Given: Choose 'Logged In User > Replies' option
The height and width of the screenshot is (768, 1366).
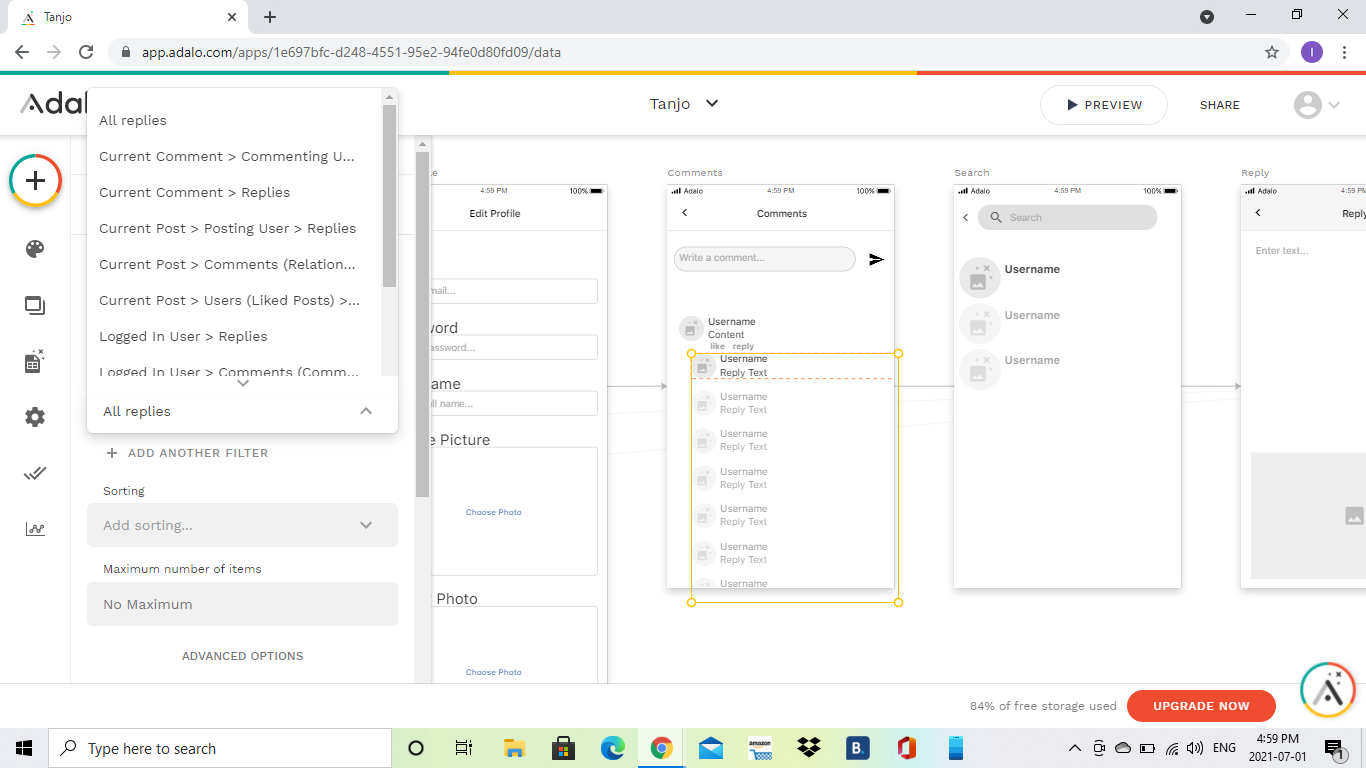Looking at the screenshot, I should (x=183, y=337).
